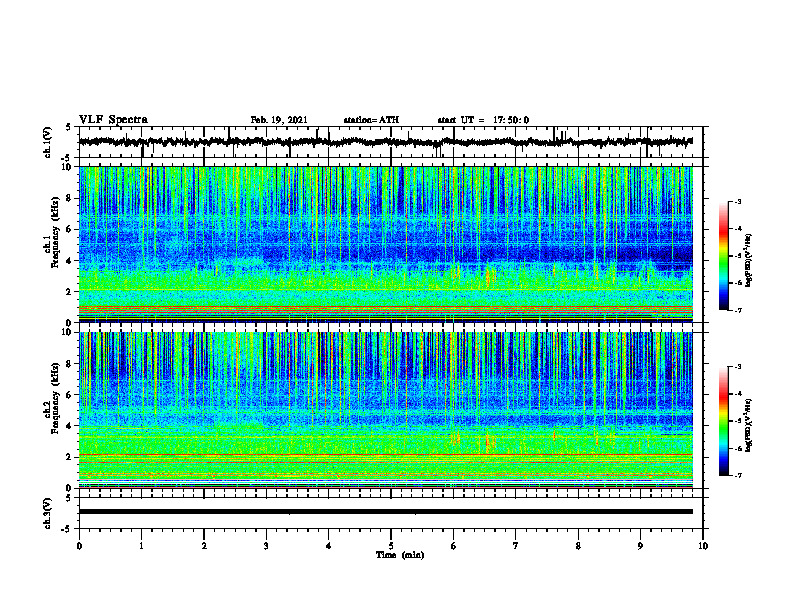Click the "4" kHz tick of ch.1 spectrogram

[70, 261]
